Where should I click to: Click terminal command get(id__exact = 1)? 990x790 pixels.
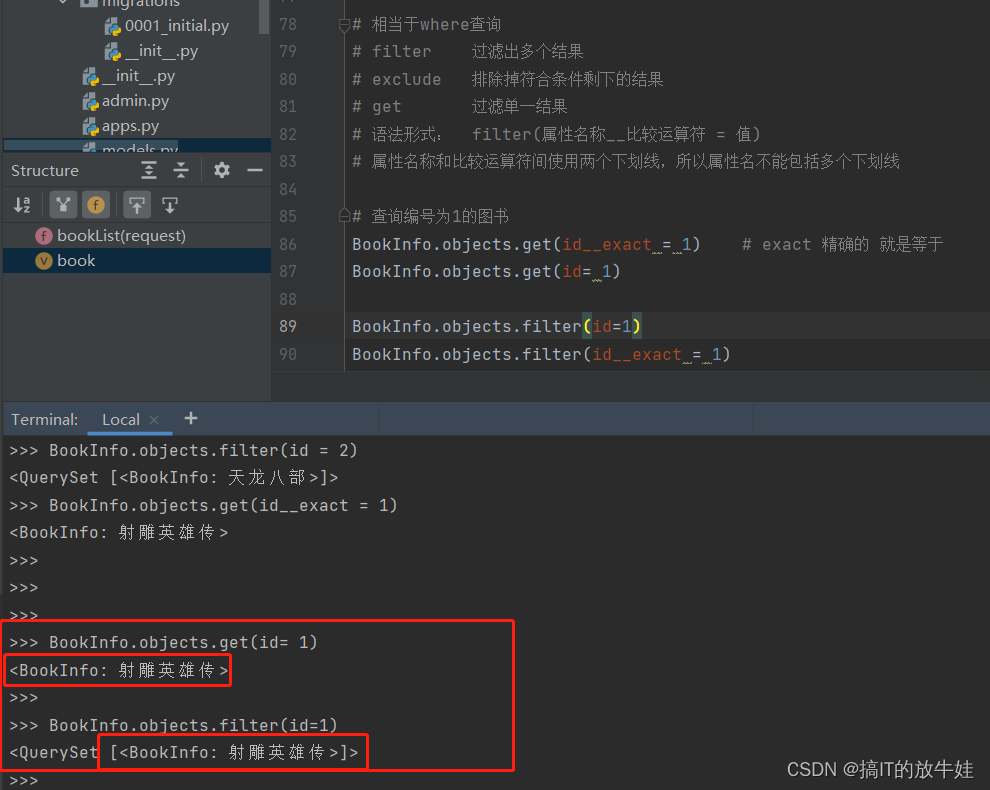click(224, 506)
